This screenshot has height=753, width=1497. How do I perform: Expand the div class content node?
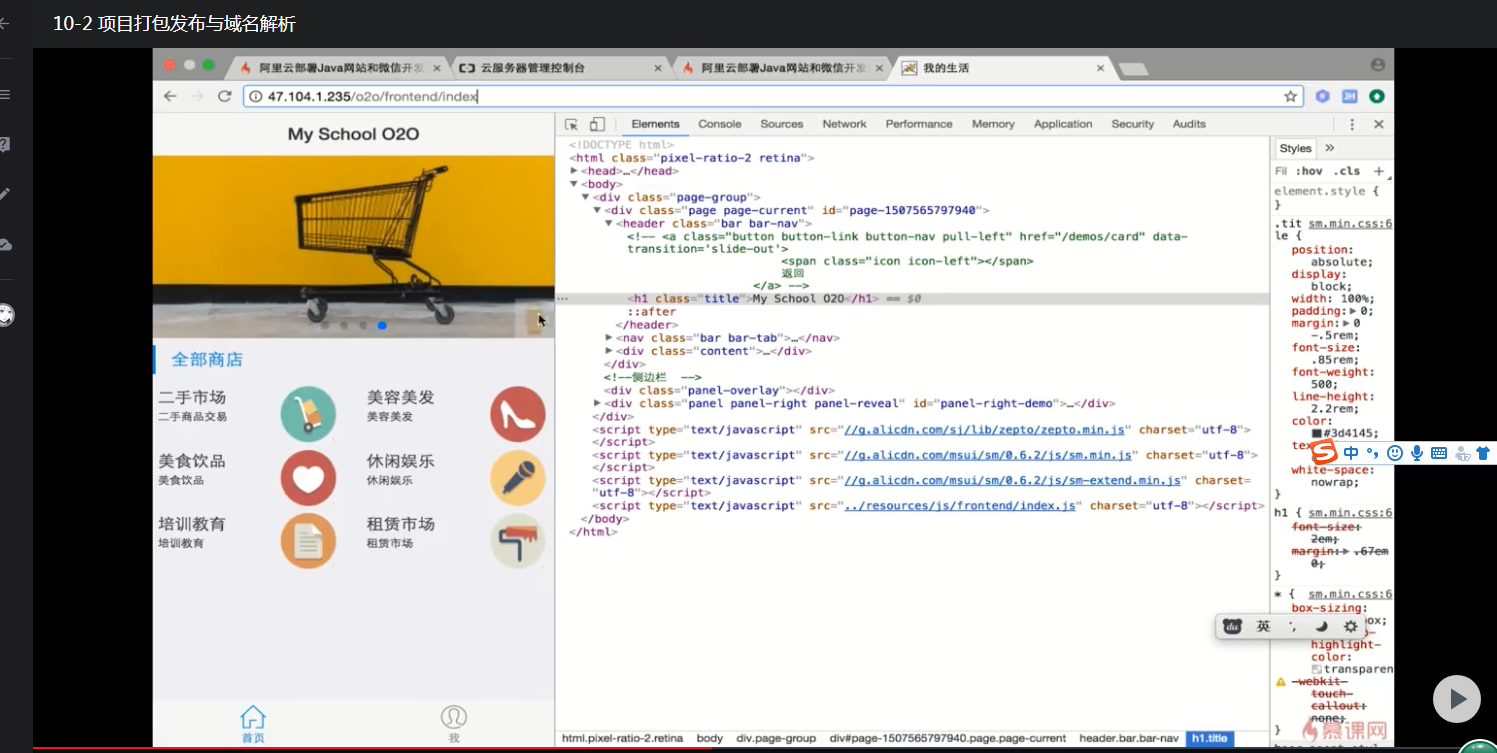[609, 351]
